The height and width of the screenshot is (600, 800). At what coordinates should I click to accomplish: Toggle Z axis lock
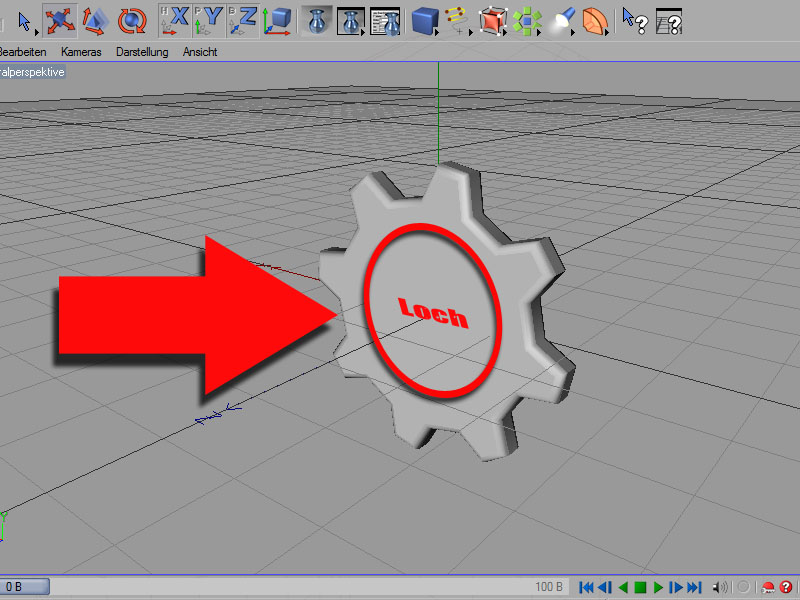(243, 21)
